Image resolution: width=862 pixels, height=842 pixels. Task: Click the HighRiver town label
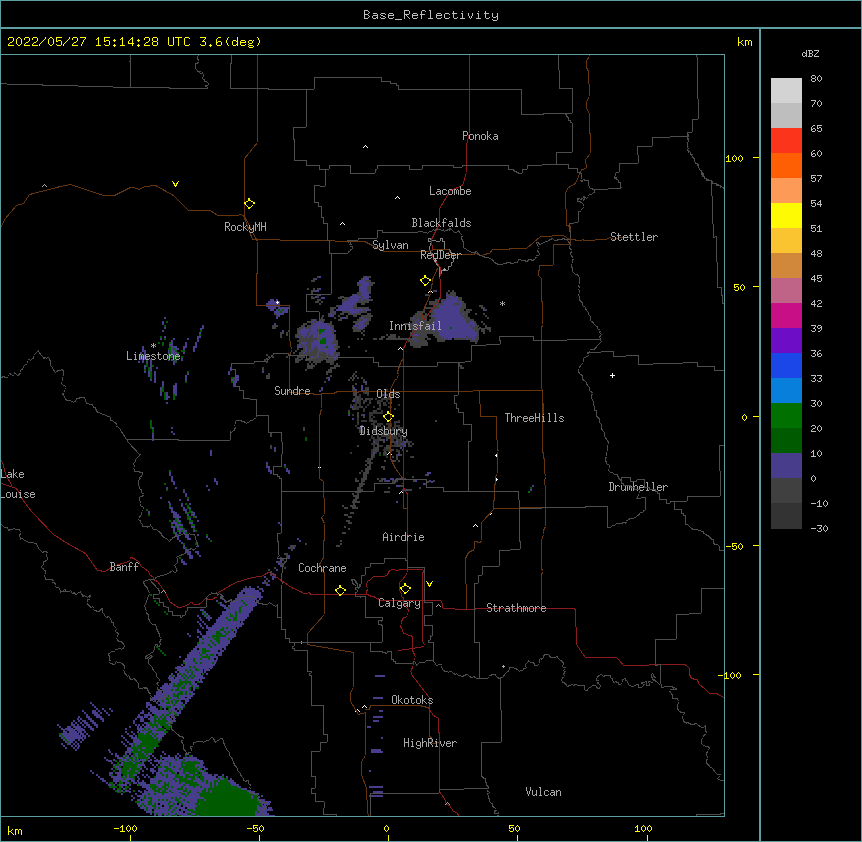[430, 743]
